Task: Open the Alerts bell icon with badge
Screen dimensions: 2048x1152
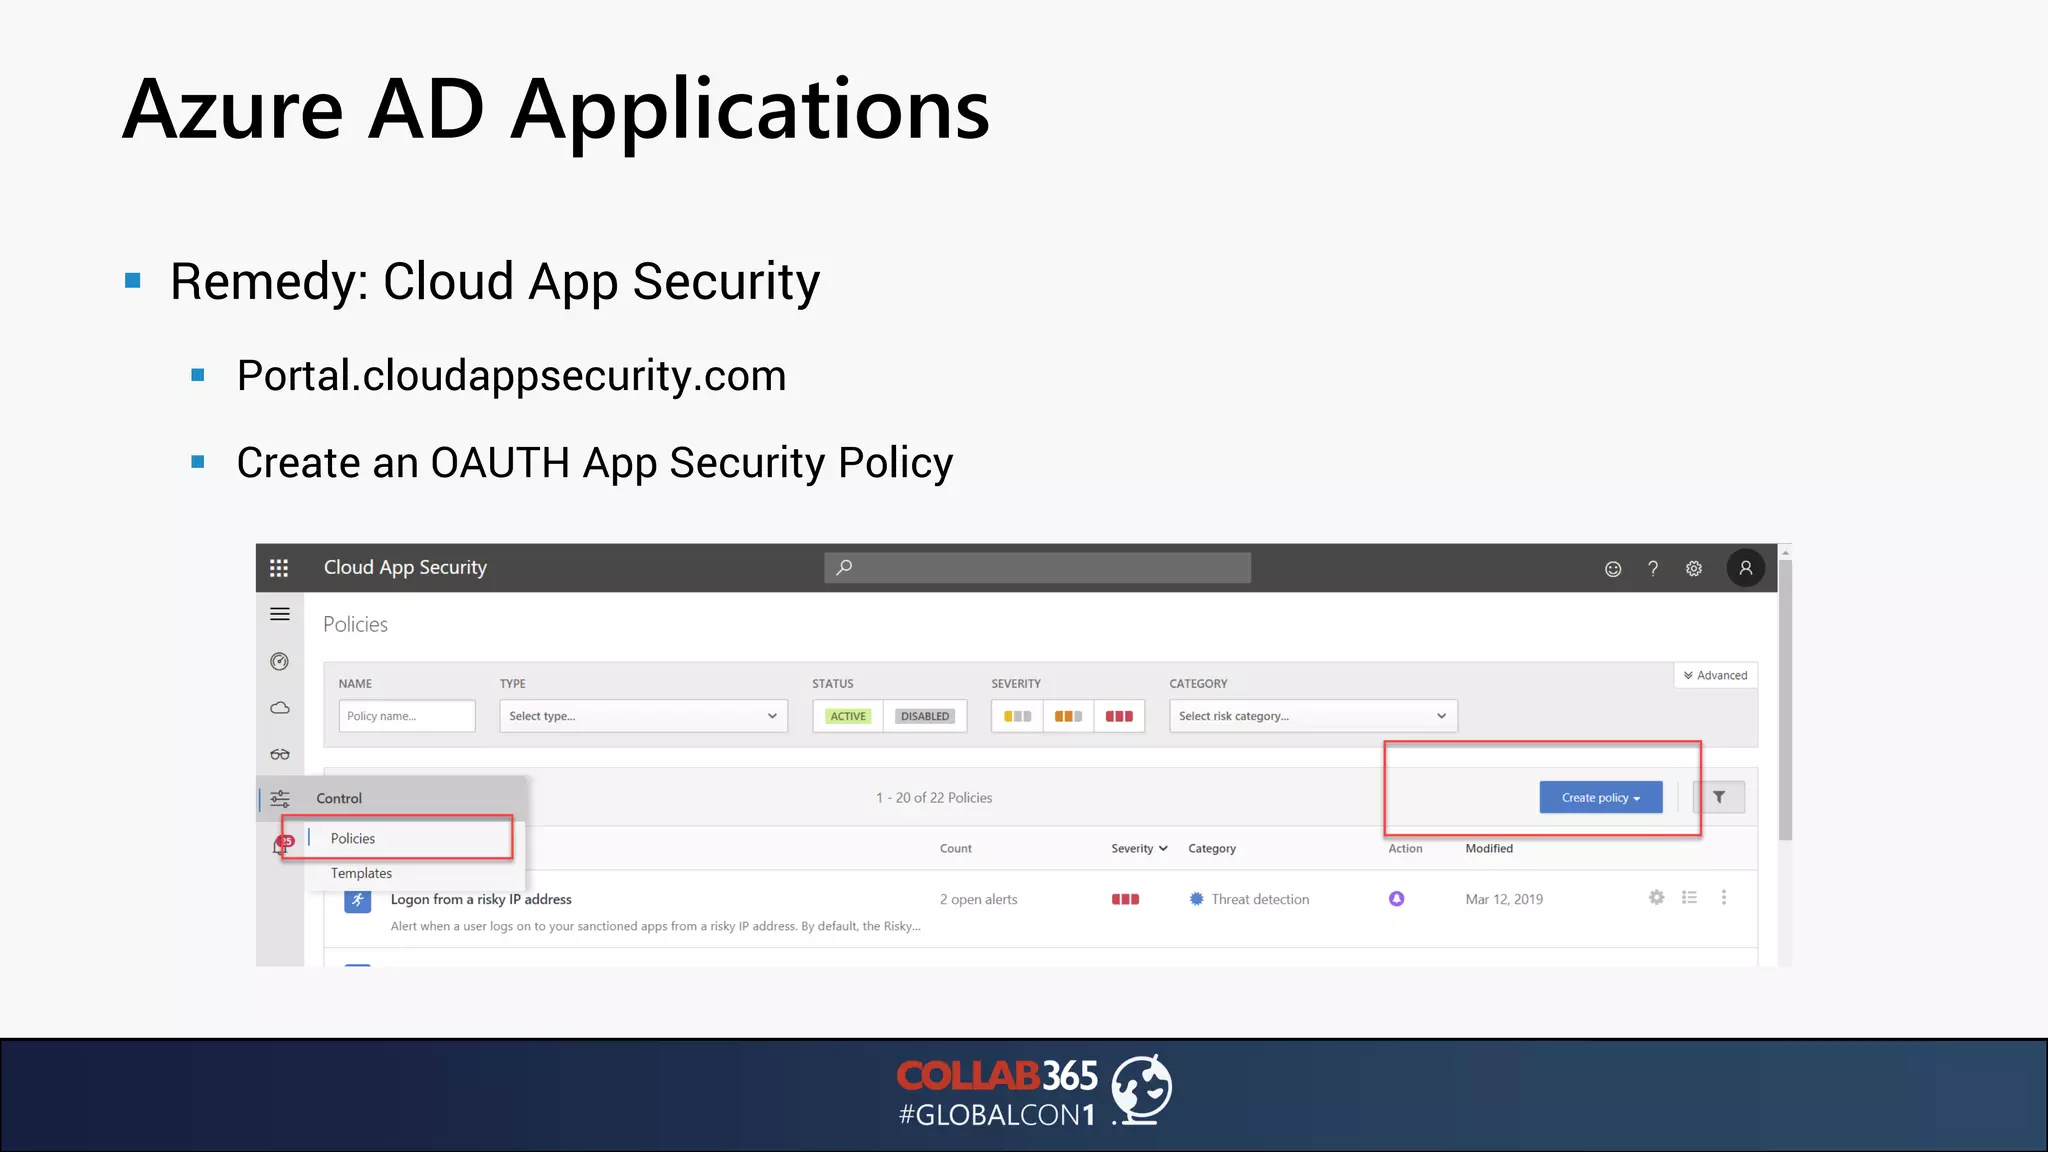Action: click(x=282, y=846)
